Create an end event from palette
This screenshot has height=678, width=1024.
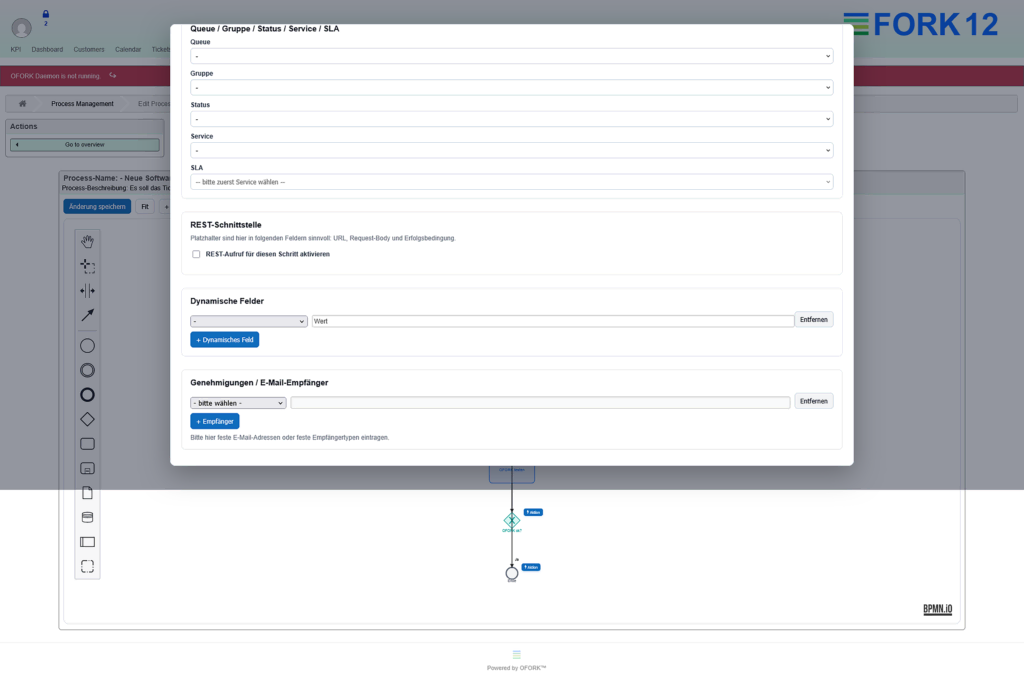tap(87, 395)
